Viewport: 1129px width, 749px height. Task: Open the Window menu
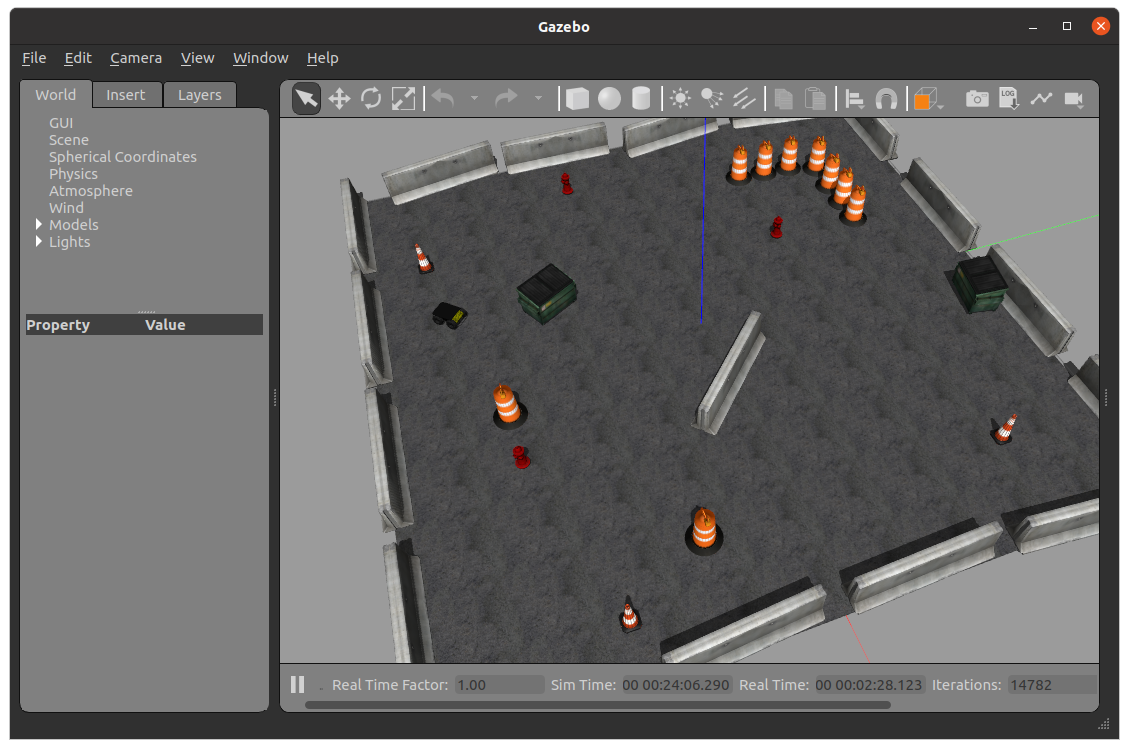point(261,58)
